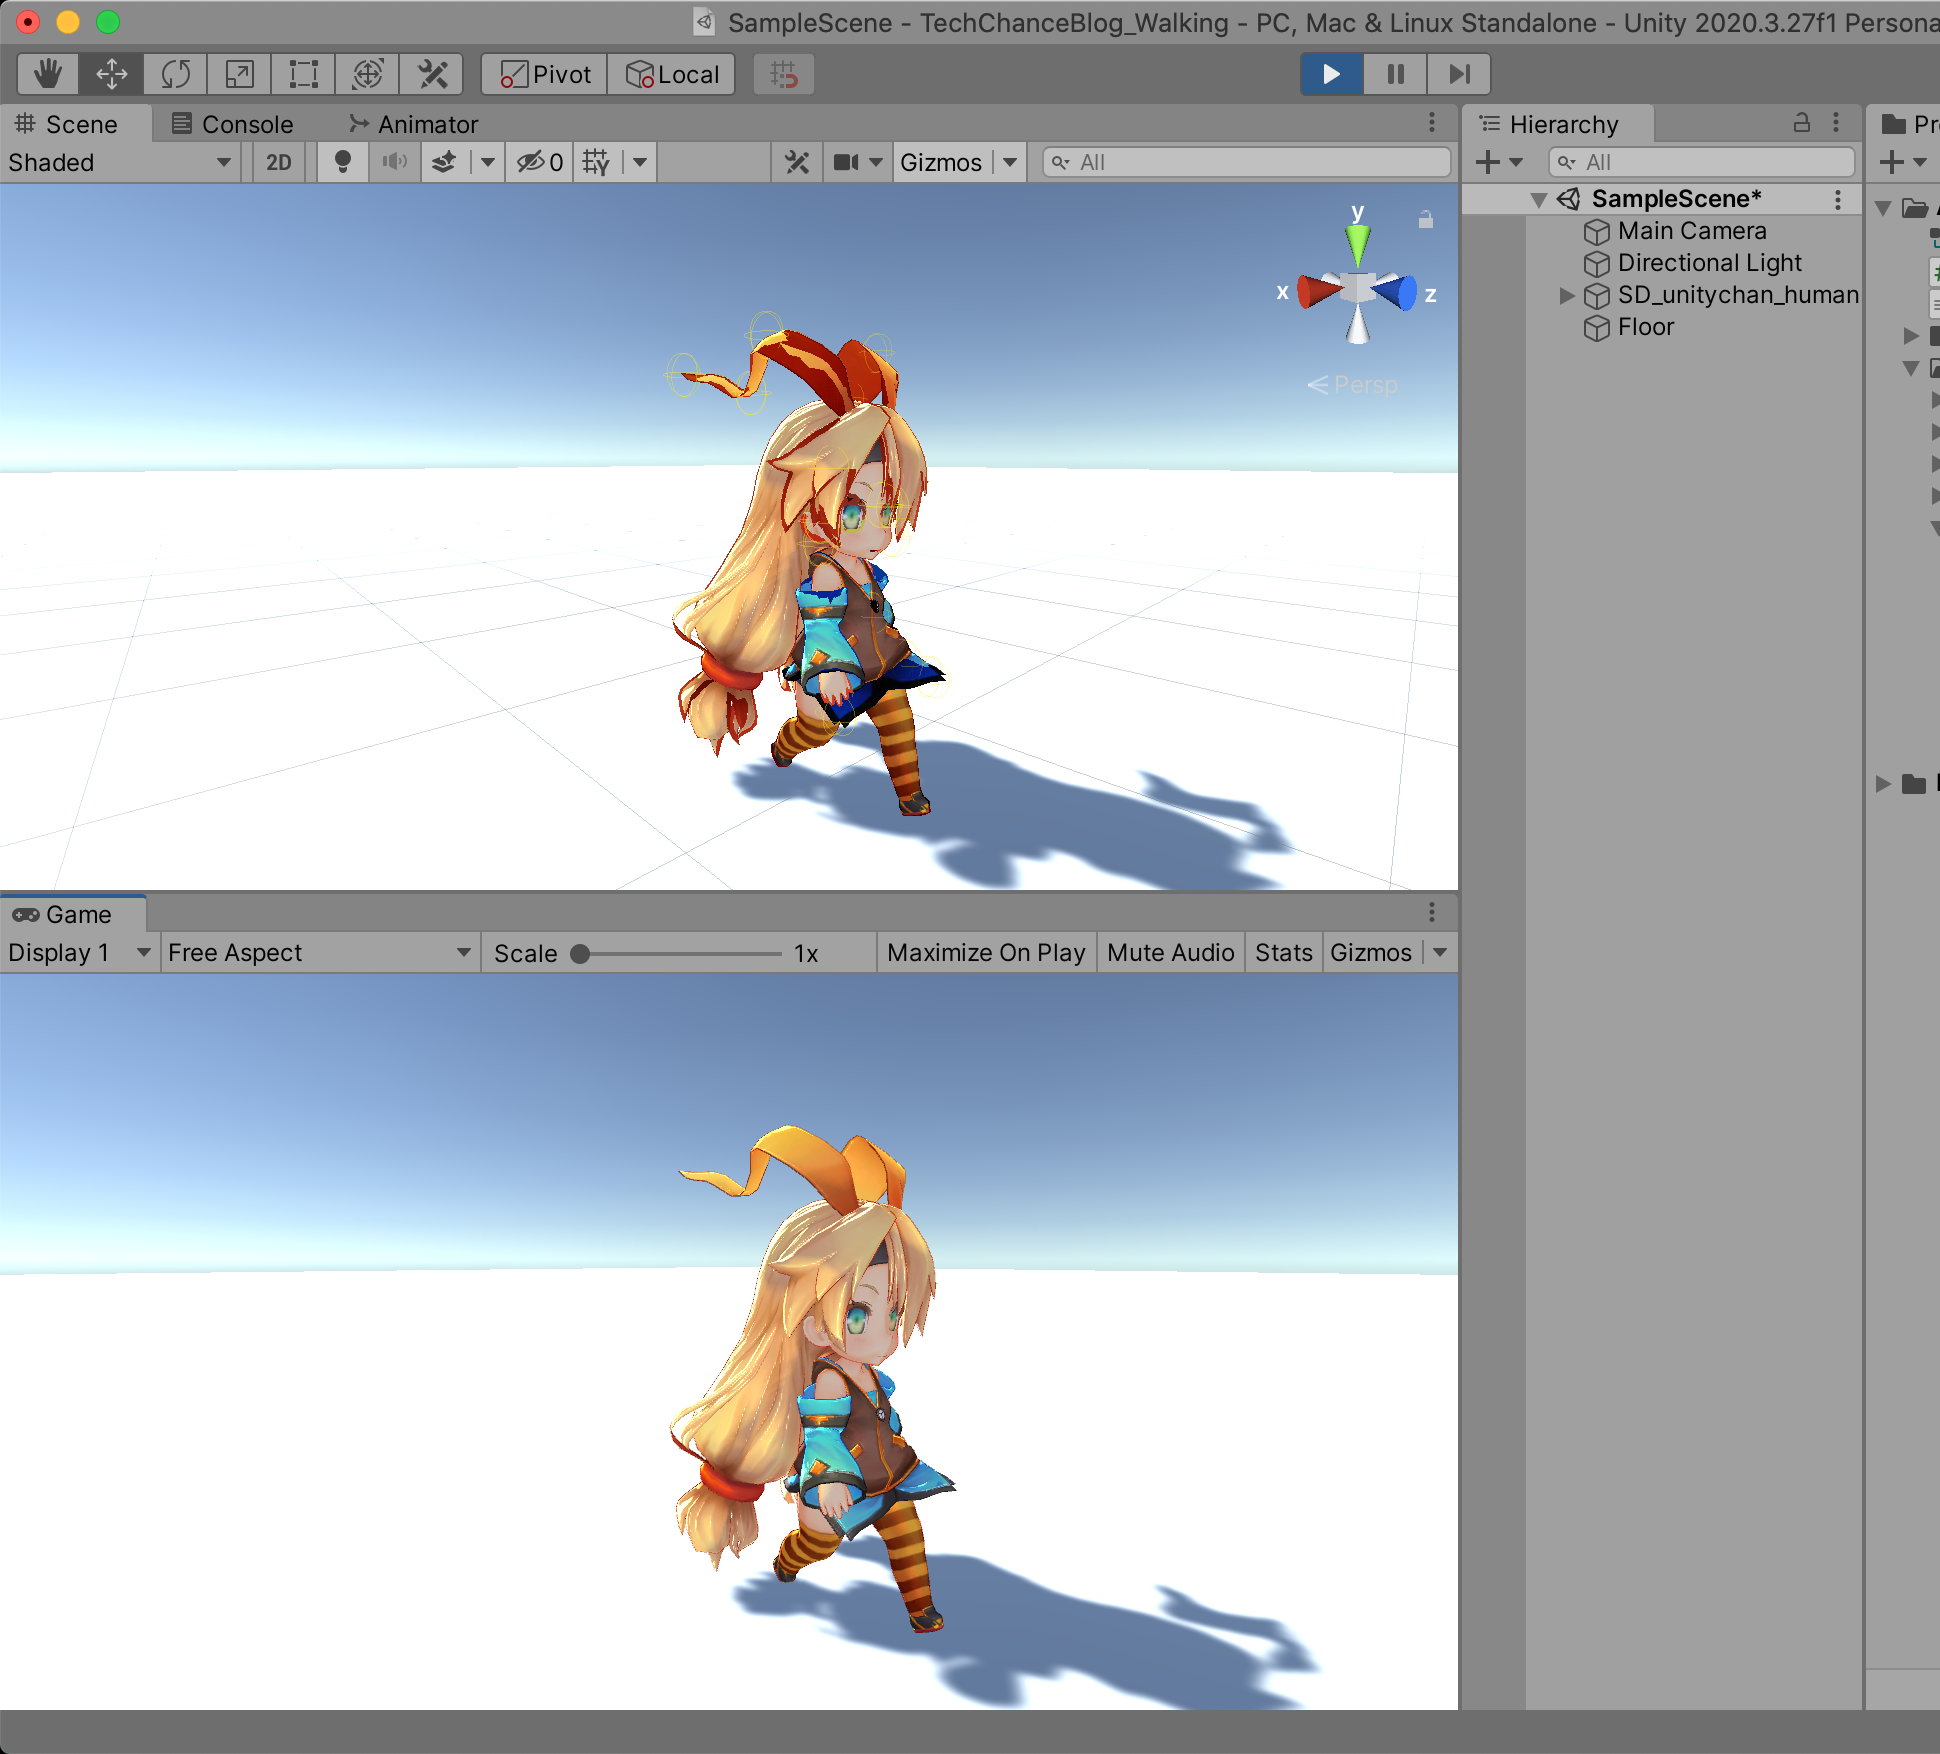Image resolution: width=1940 pixels, height=1754 pixels.
Task: Select the Scale tool
Action: 240,74
